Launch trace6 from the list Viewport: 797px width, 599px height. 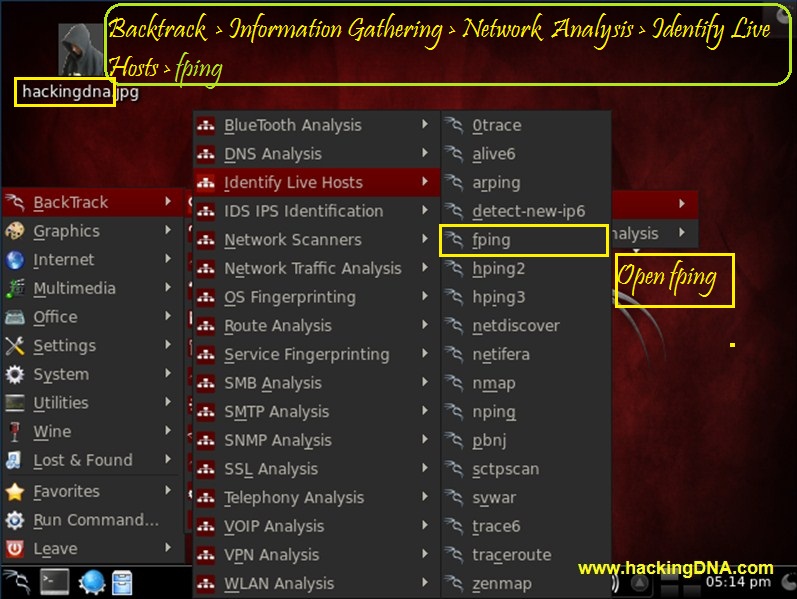(x=526, y=526)
